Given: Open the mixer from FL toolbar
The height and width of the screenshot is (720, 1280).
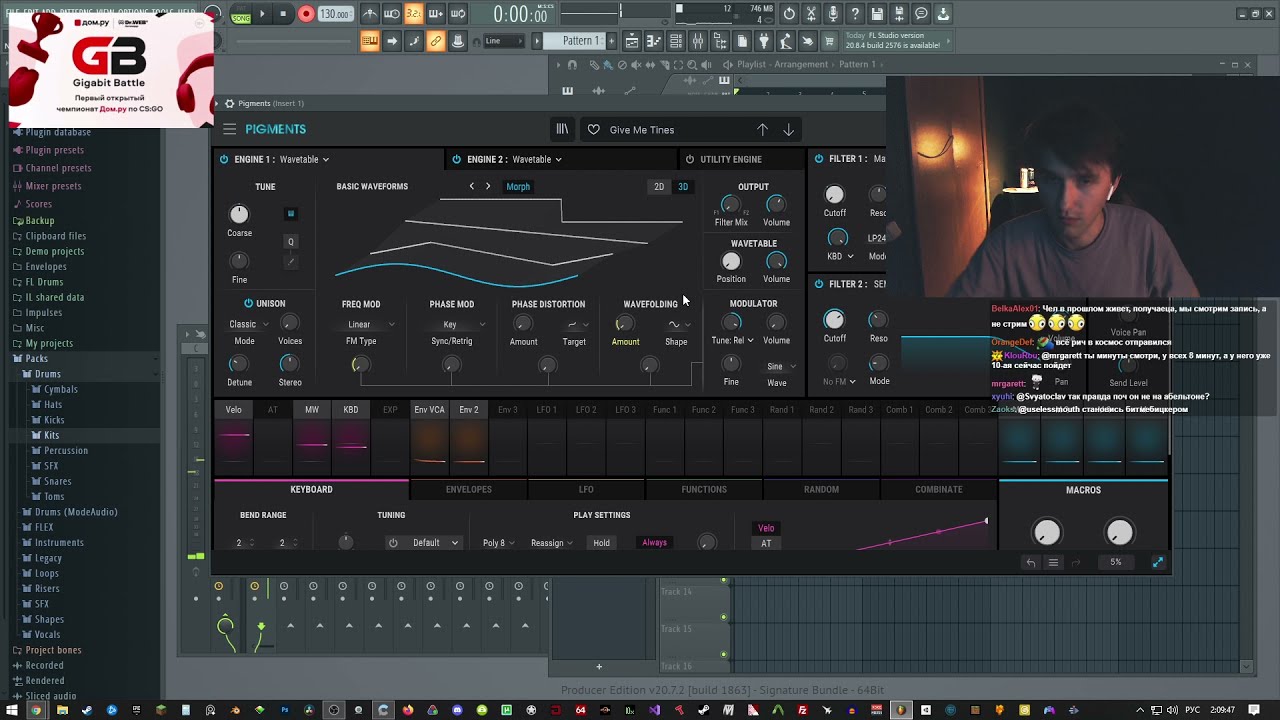Looking at the screenshot, I should coord(698,41).
